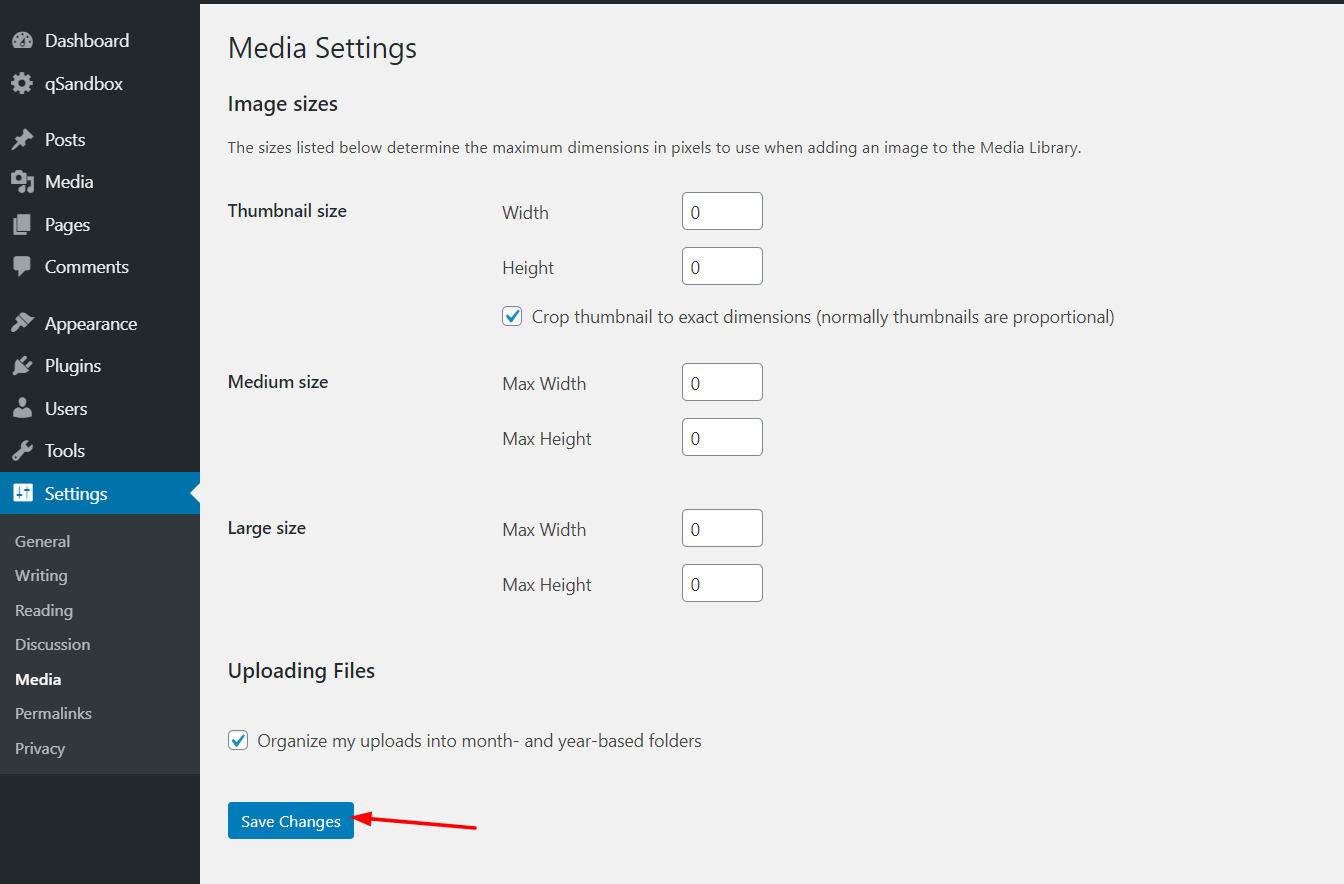1344x884 pixels.
Task: Go to General settings submenu item
Action: 42,542
